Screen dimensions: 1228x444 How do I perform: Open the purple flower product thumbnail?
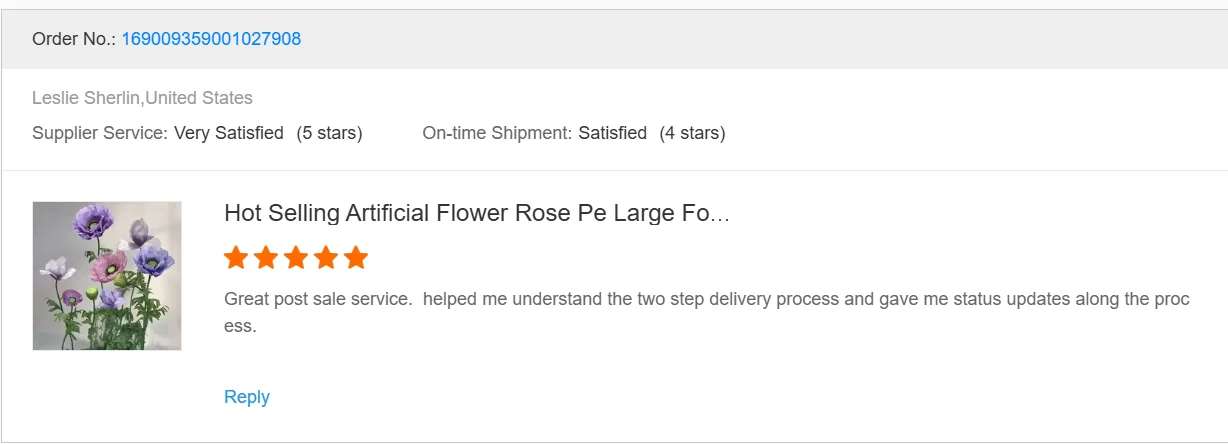(107, 276)
